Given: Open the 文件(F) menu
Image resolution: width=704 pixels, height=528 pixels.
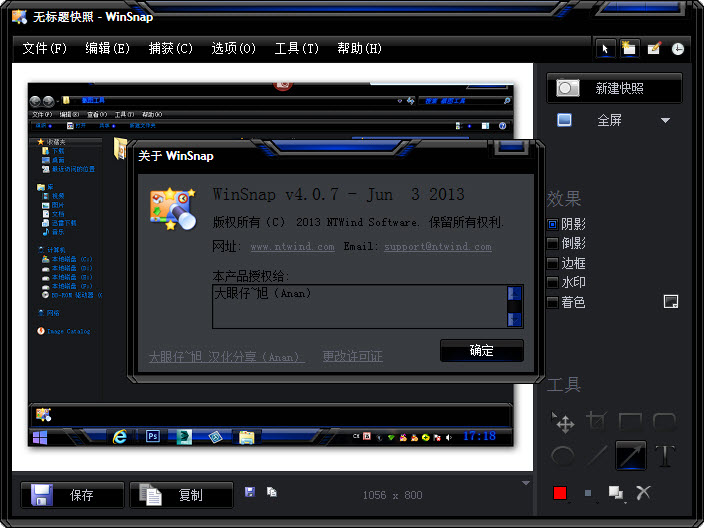Looking at the screenshot, I should pyautogui.click(x=44, y=48).
